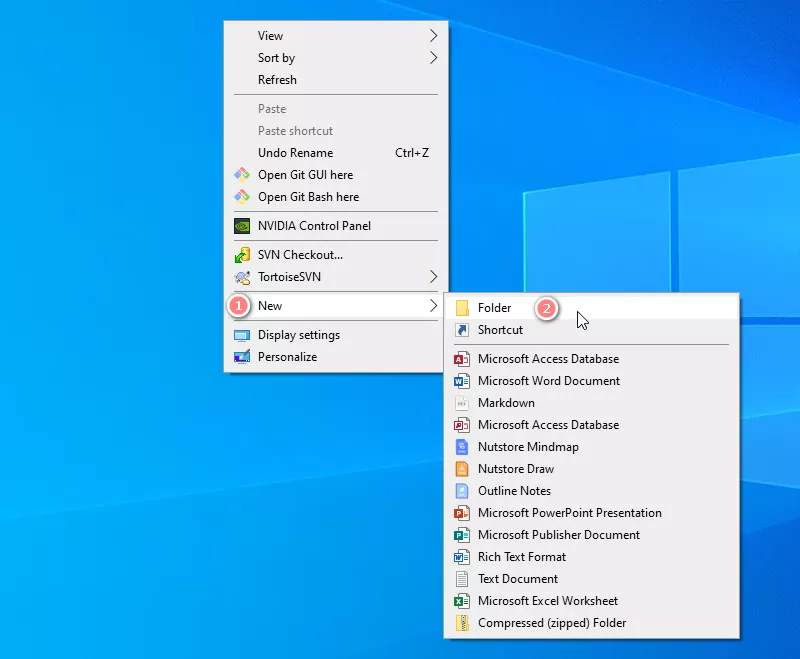Click the Text Document page icon
Screen dimensions: 800x659
tap(462, 579)
